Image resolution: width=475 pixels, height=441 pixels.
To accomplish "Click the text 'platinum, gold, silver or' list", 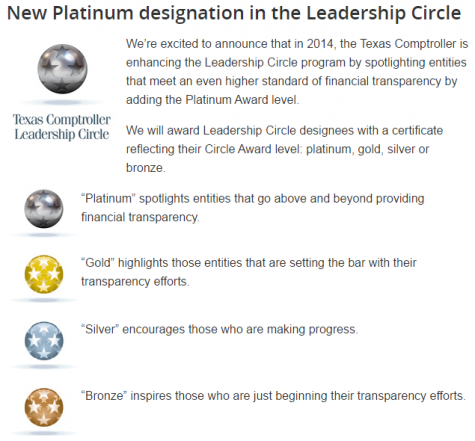I will (367, 149).
